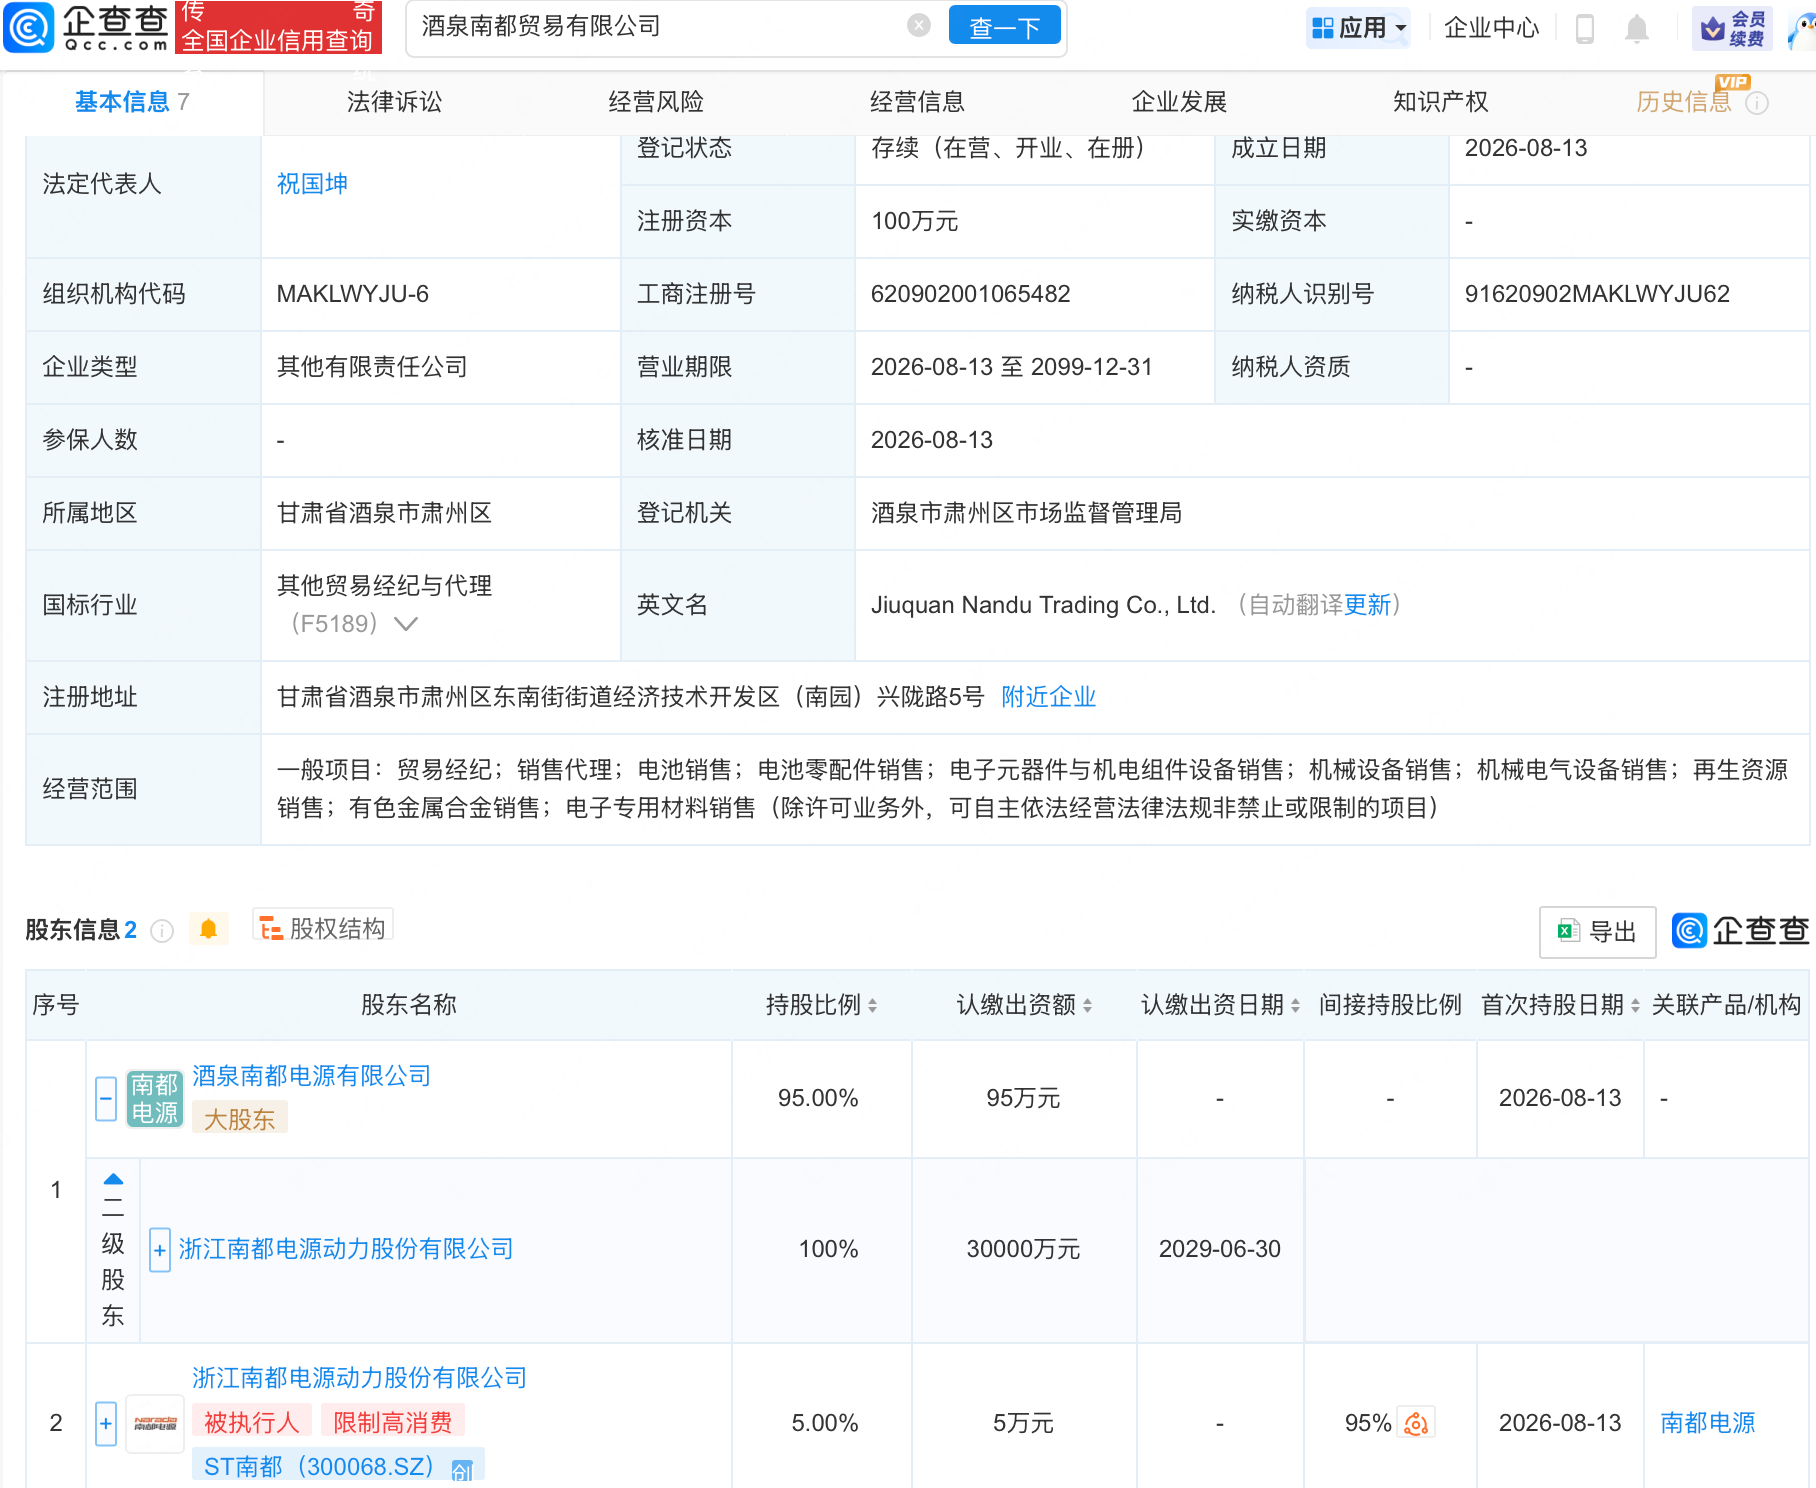Viewport: 1816px width, 1488px height.
Task: Click the 大股东 tag
Action: coord(240,1119)
